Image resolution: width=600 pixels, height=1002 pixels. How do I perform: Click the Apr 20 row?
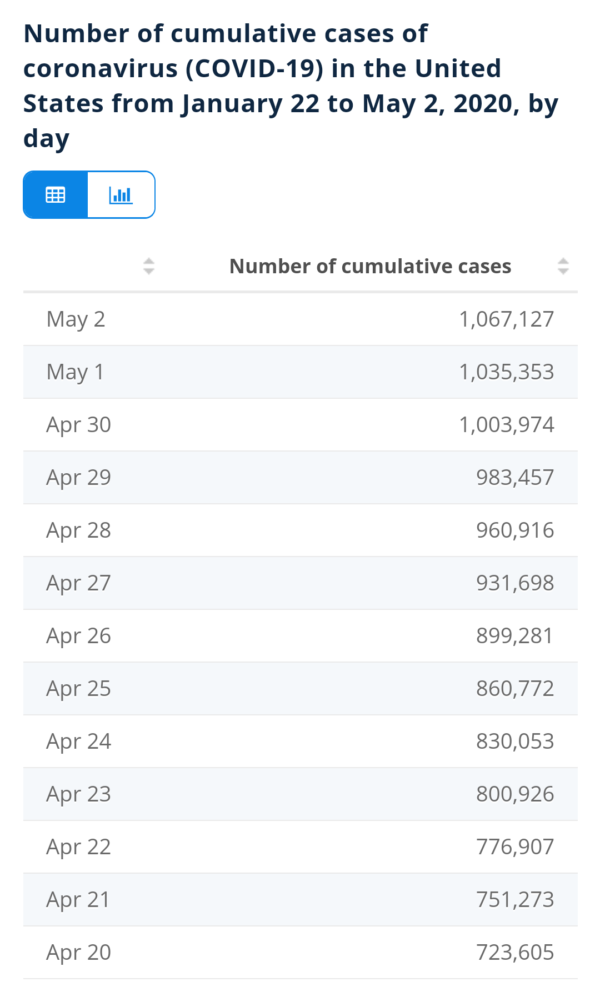(300, 953)
